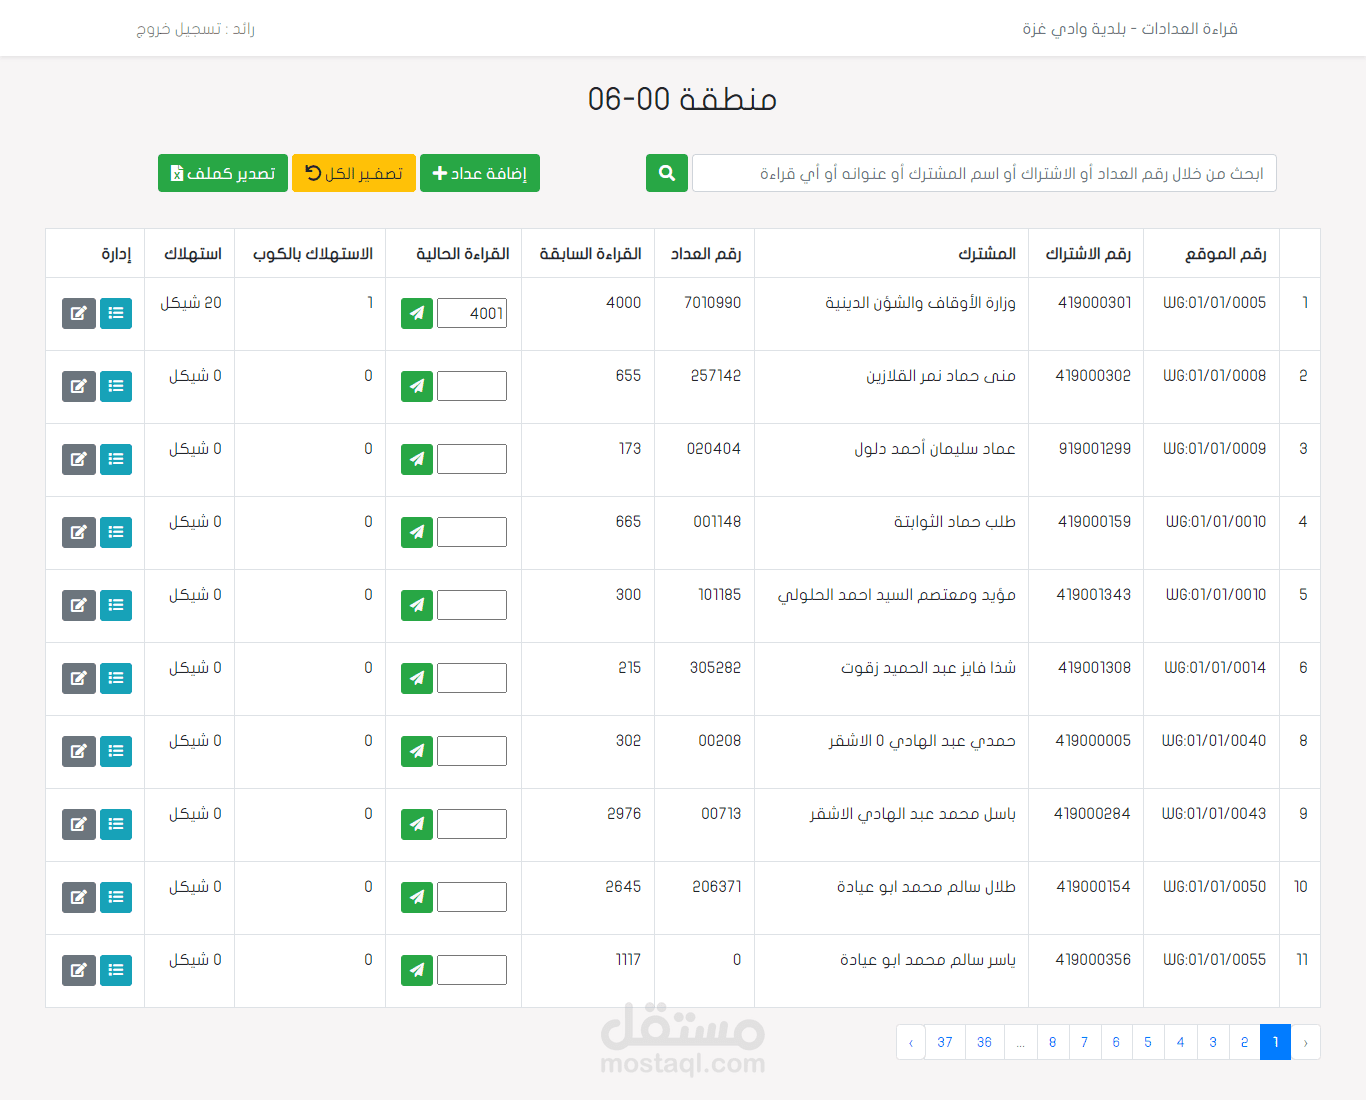The image size is (1366, 1100).
Task: Click the pagination arrow beside page 1
Action: pyautogui.click(x=1306, y=1042)
